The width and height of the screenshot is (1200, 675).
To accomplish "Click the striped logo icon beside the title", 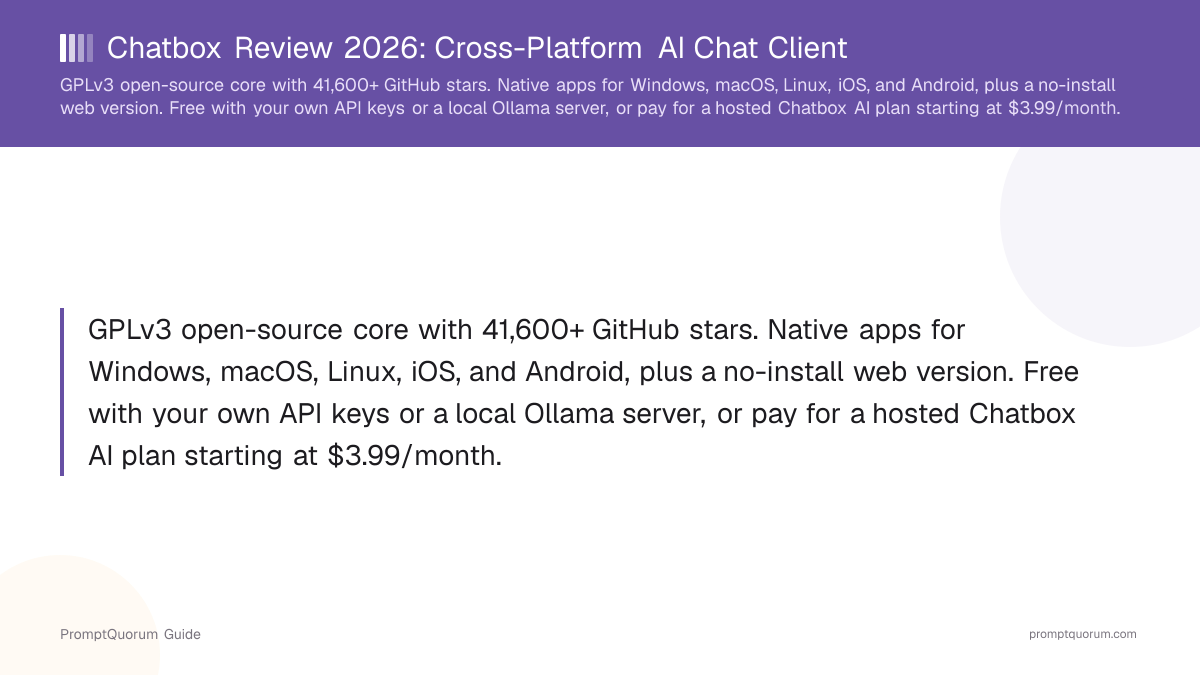I will [x=77, y=48].
